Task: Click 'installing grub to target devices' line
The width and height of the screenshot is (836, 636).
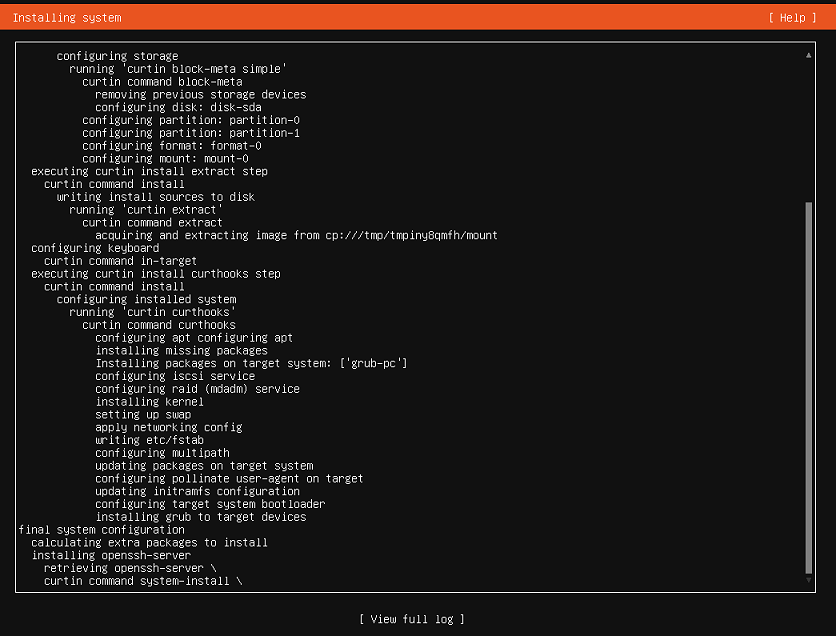Action: pos(200,517)
